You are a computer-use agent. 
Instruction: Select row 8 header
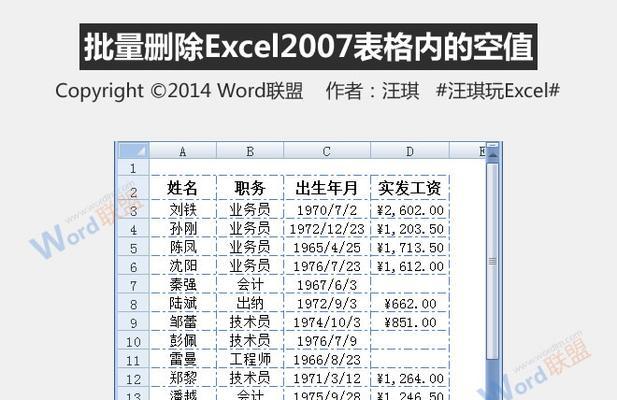(x=133, y=304)
